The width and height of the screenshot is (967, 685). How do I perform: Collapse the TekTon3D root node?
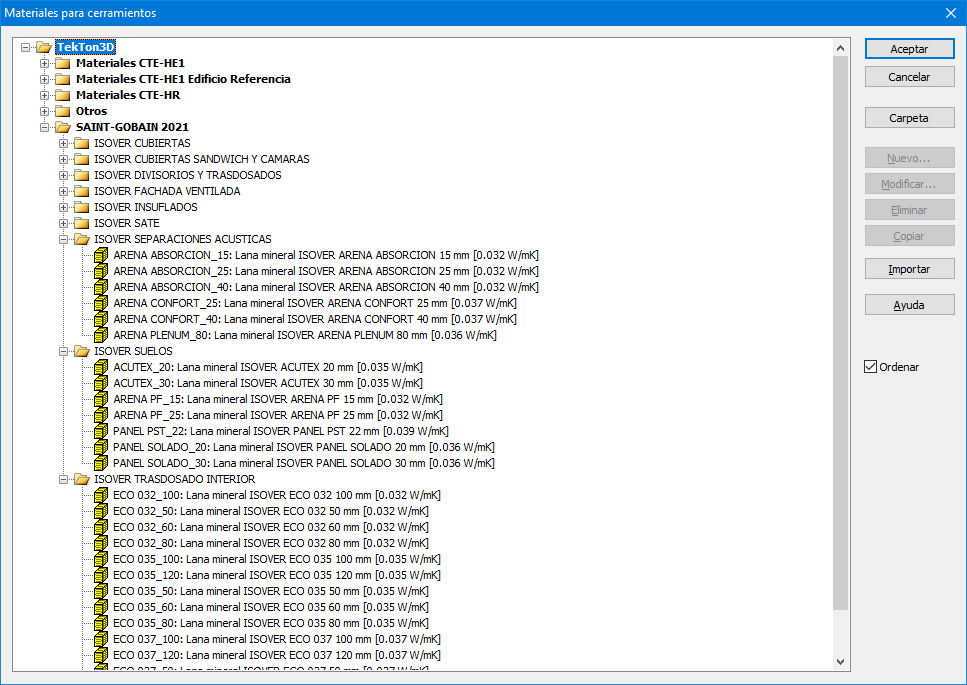click(25, 47)
